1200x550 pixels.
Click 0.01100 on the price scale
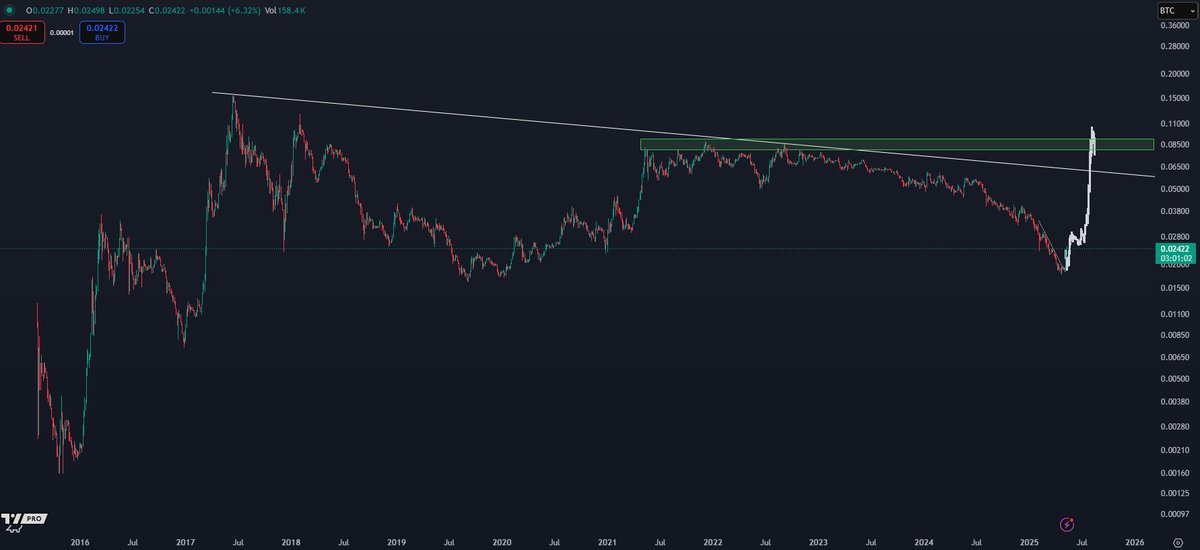click(1173, 313)
